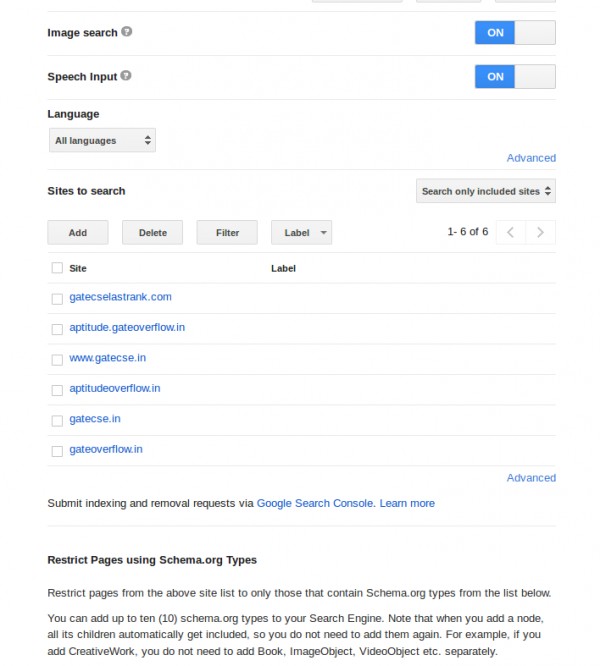Viewport: 600px width, 666px height.
Task: Click Advanced link under Language section
Action: point(531,158)
